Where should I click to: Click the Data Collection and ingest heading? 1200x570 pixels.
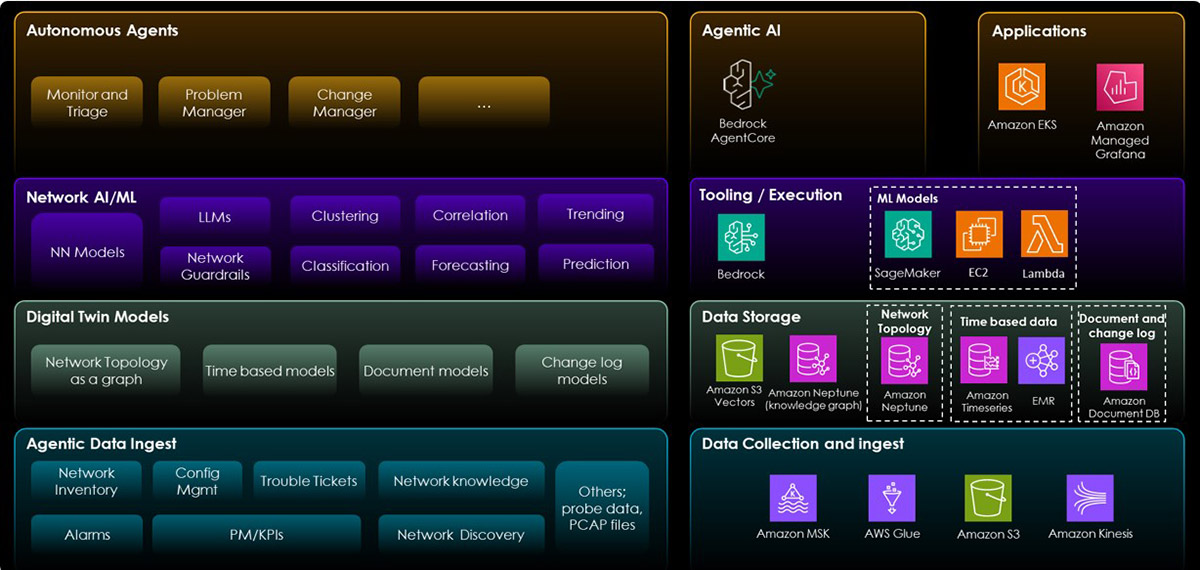[803, 443]
